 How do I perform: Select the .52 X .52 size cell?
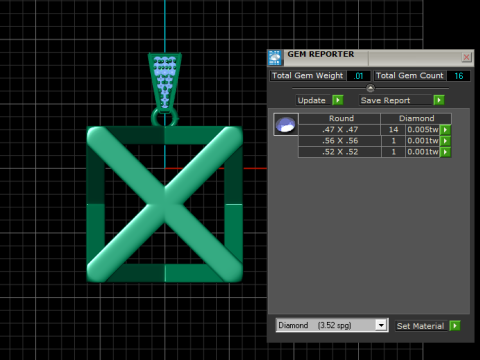point(340,152)
